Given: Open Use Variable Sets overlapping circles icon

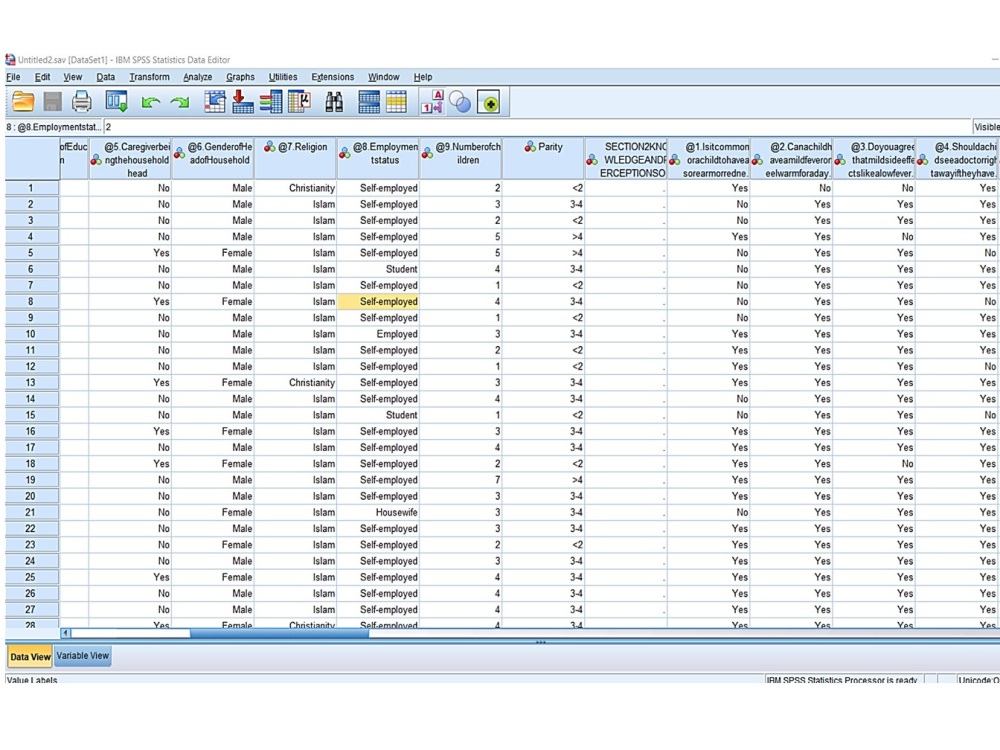Looking at the screenshot, I should [460, 102].
